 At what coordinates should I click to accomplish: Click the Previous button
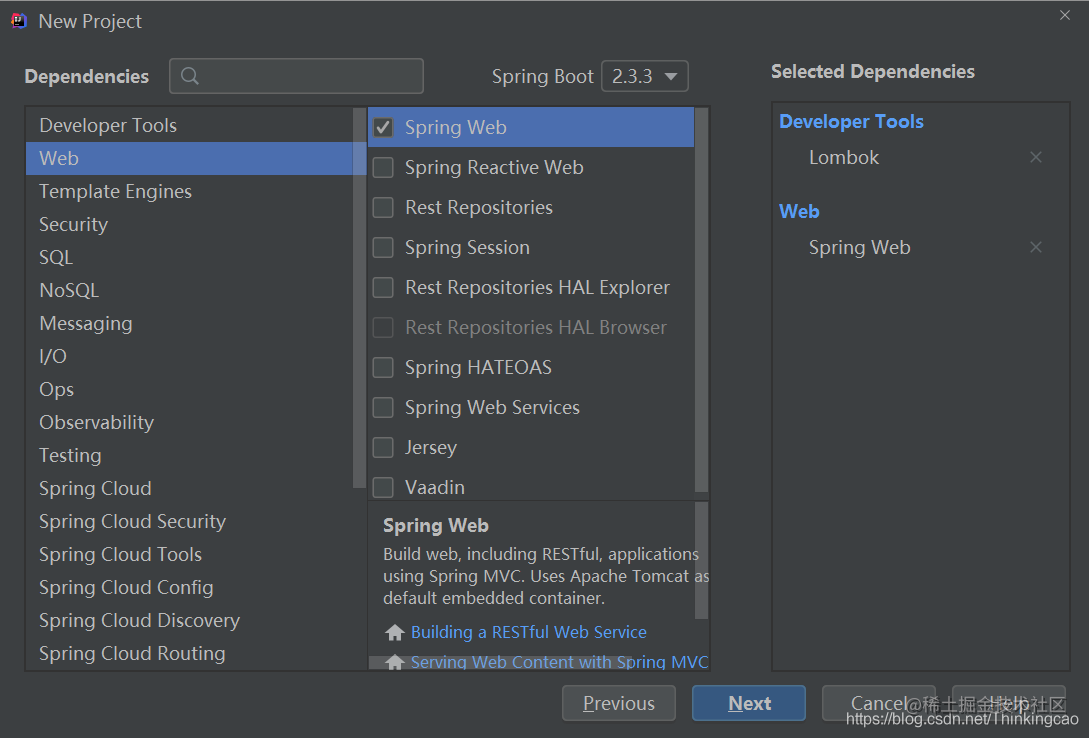pyautogui.click(x=618, y=703)
